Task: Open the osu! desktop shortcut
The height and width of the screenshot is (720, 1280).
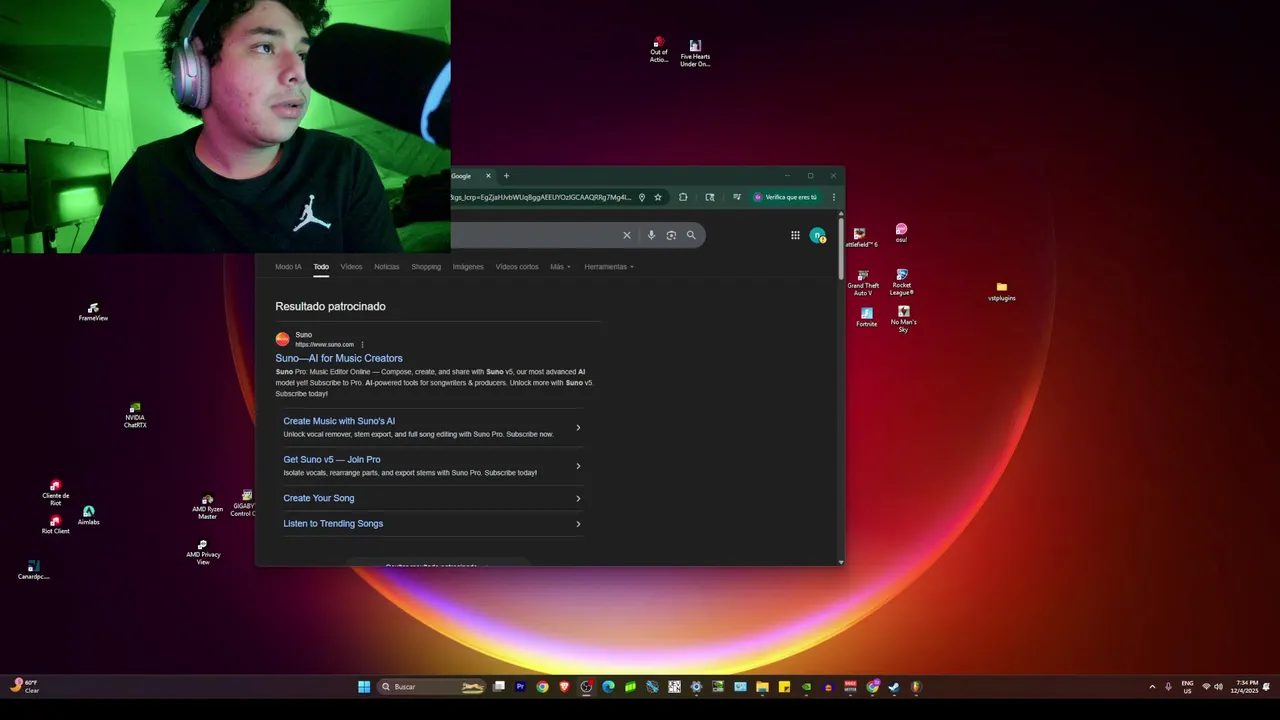Action: [901, 233]
